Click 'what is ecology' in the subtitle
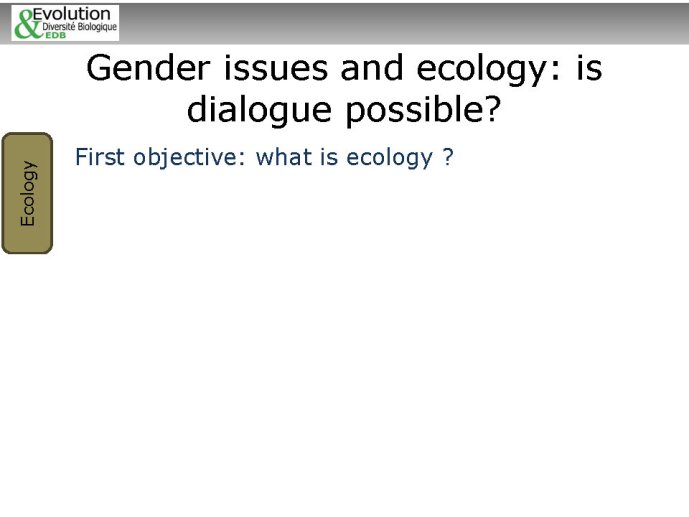Screen dimensions: 689x517 [x=344, y=158]
